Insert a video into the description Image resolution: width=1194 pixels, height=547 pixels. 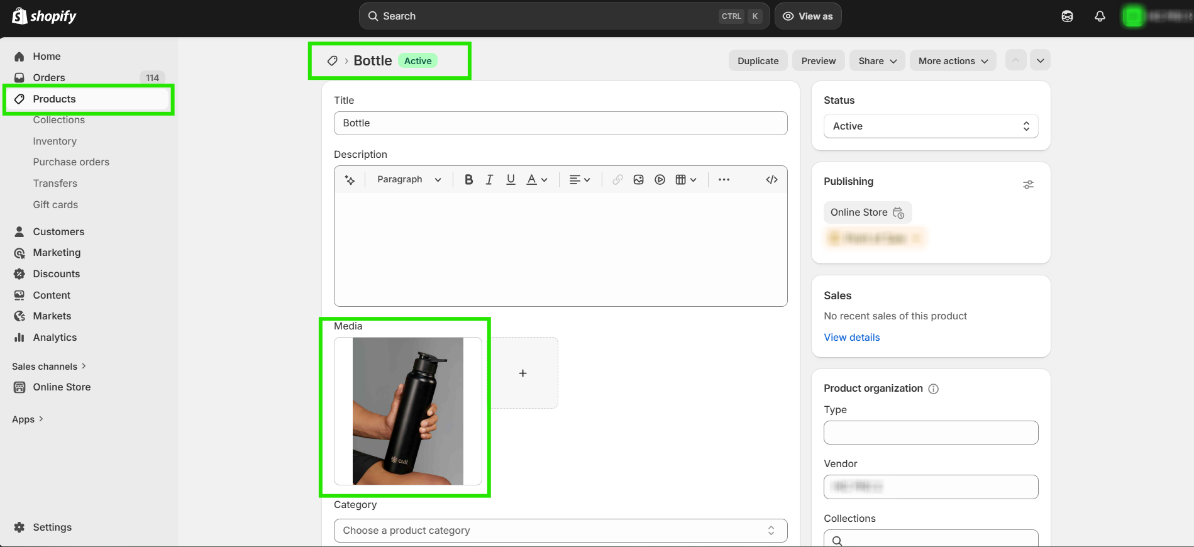[x=660, y=180]
